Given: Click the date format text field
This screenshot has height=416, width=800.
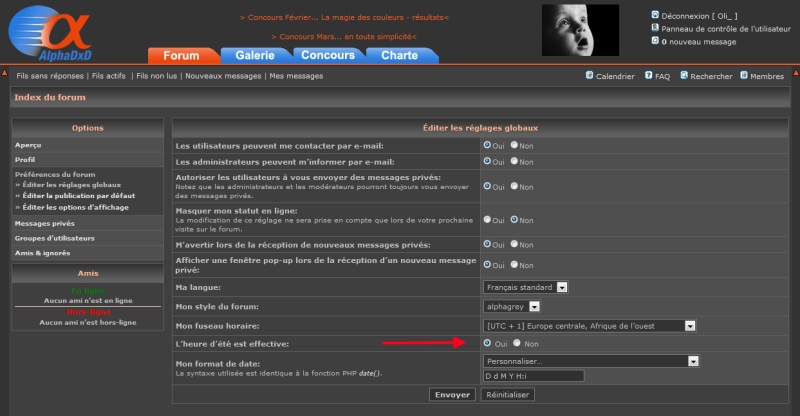Looking at the screenshot, I should [x=533, y=376].
